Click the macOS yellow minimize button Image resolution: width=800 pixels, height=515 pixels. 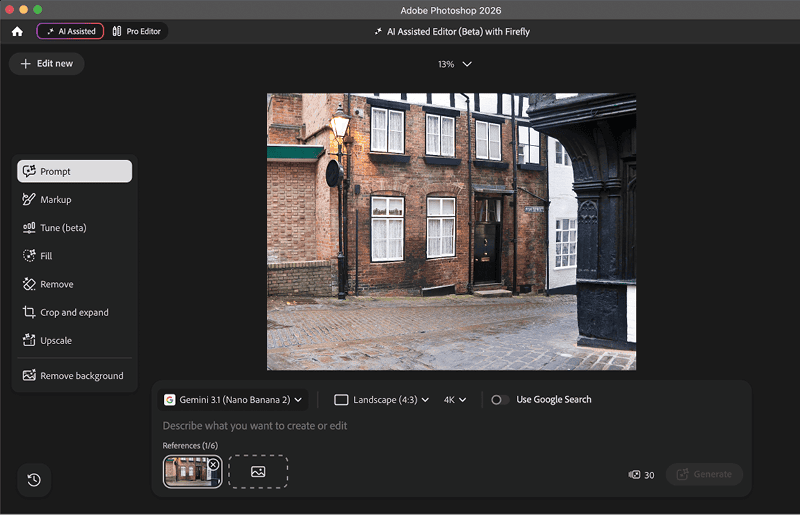pyautogui.click(x=23, y=10)
